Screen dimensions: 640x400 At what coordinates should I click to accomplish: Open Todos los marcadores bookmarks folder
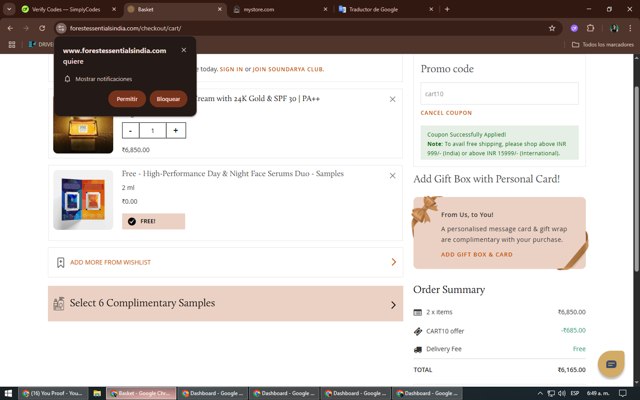pos(603,44)
